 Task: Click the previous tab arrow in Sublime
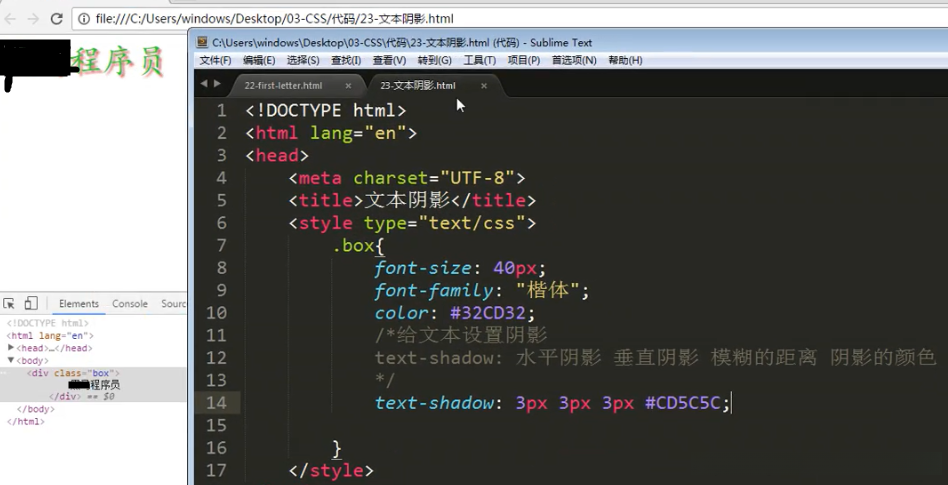[203, 83]
